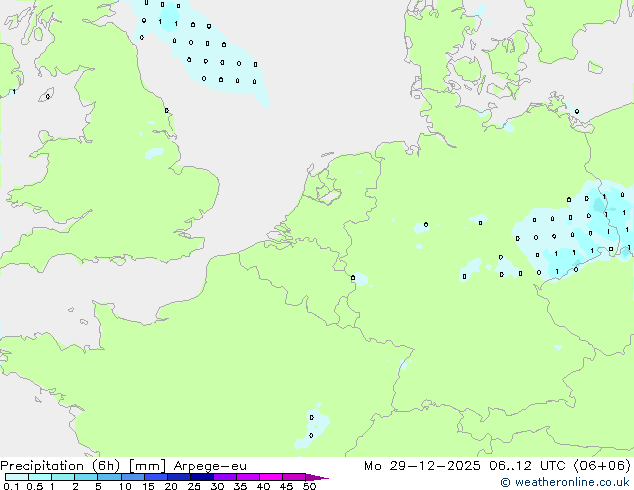Click the '50' legend scale label

pyautogui.click(x=309, y=486)
